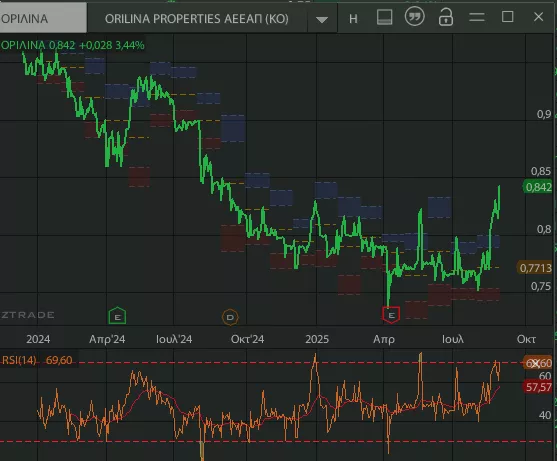Viewport: 557px width, 461px height.
Task: Click the Ιουλ time axis label
Action: point(453,339)
